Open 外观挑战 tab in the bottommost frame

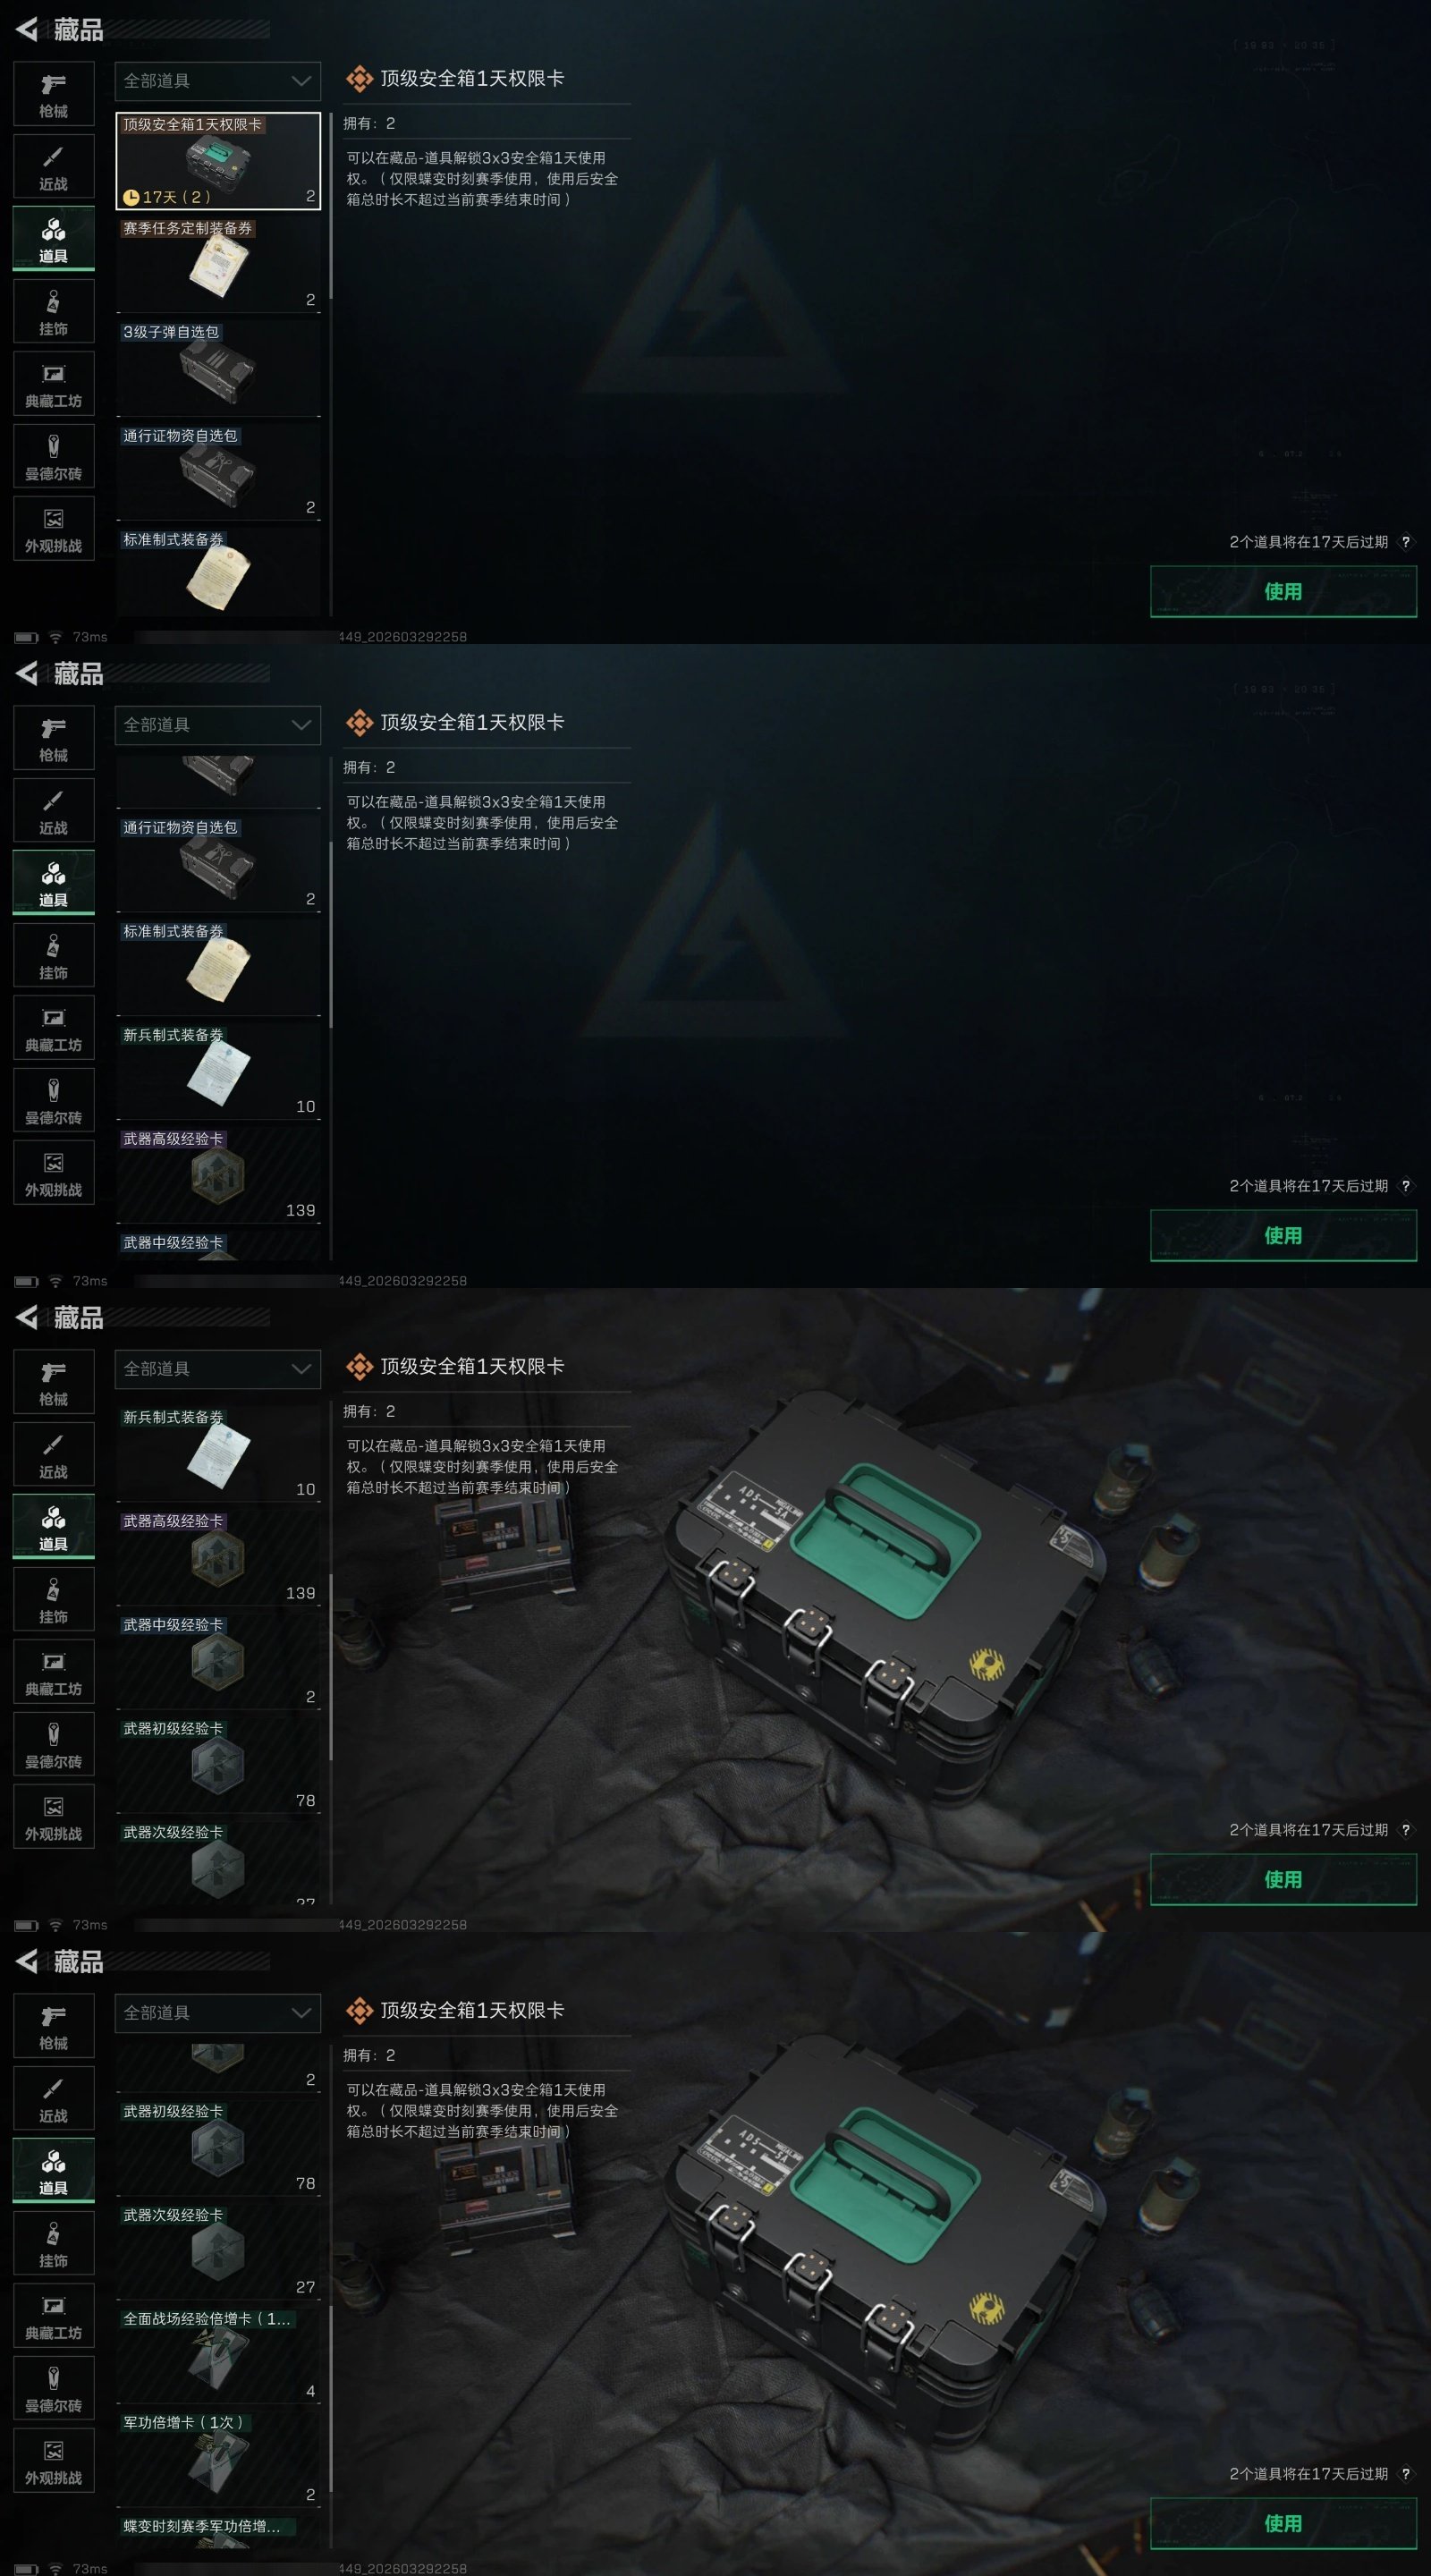[54, 2461]
